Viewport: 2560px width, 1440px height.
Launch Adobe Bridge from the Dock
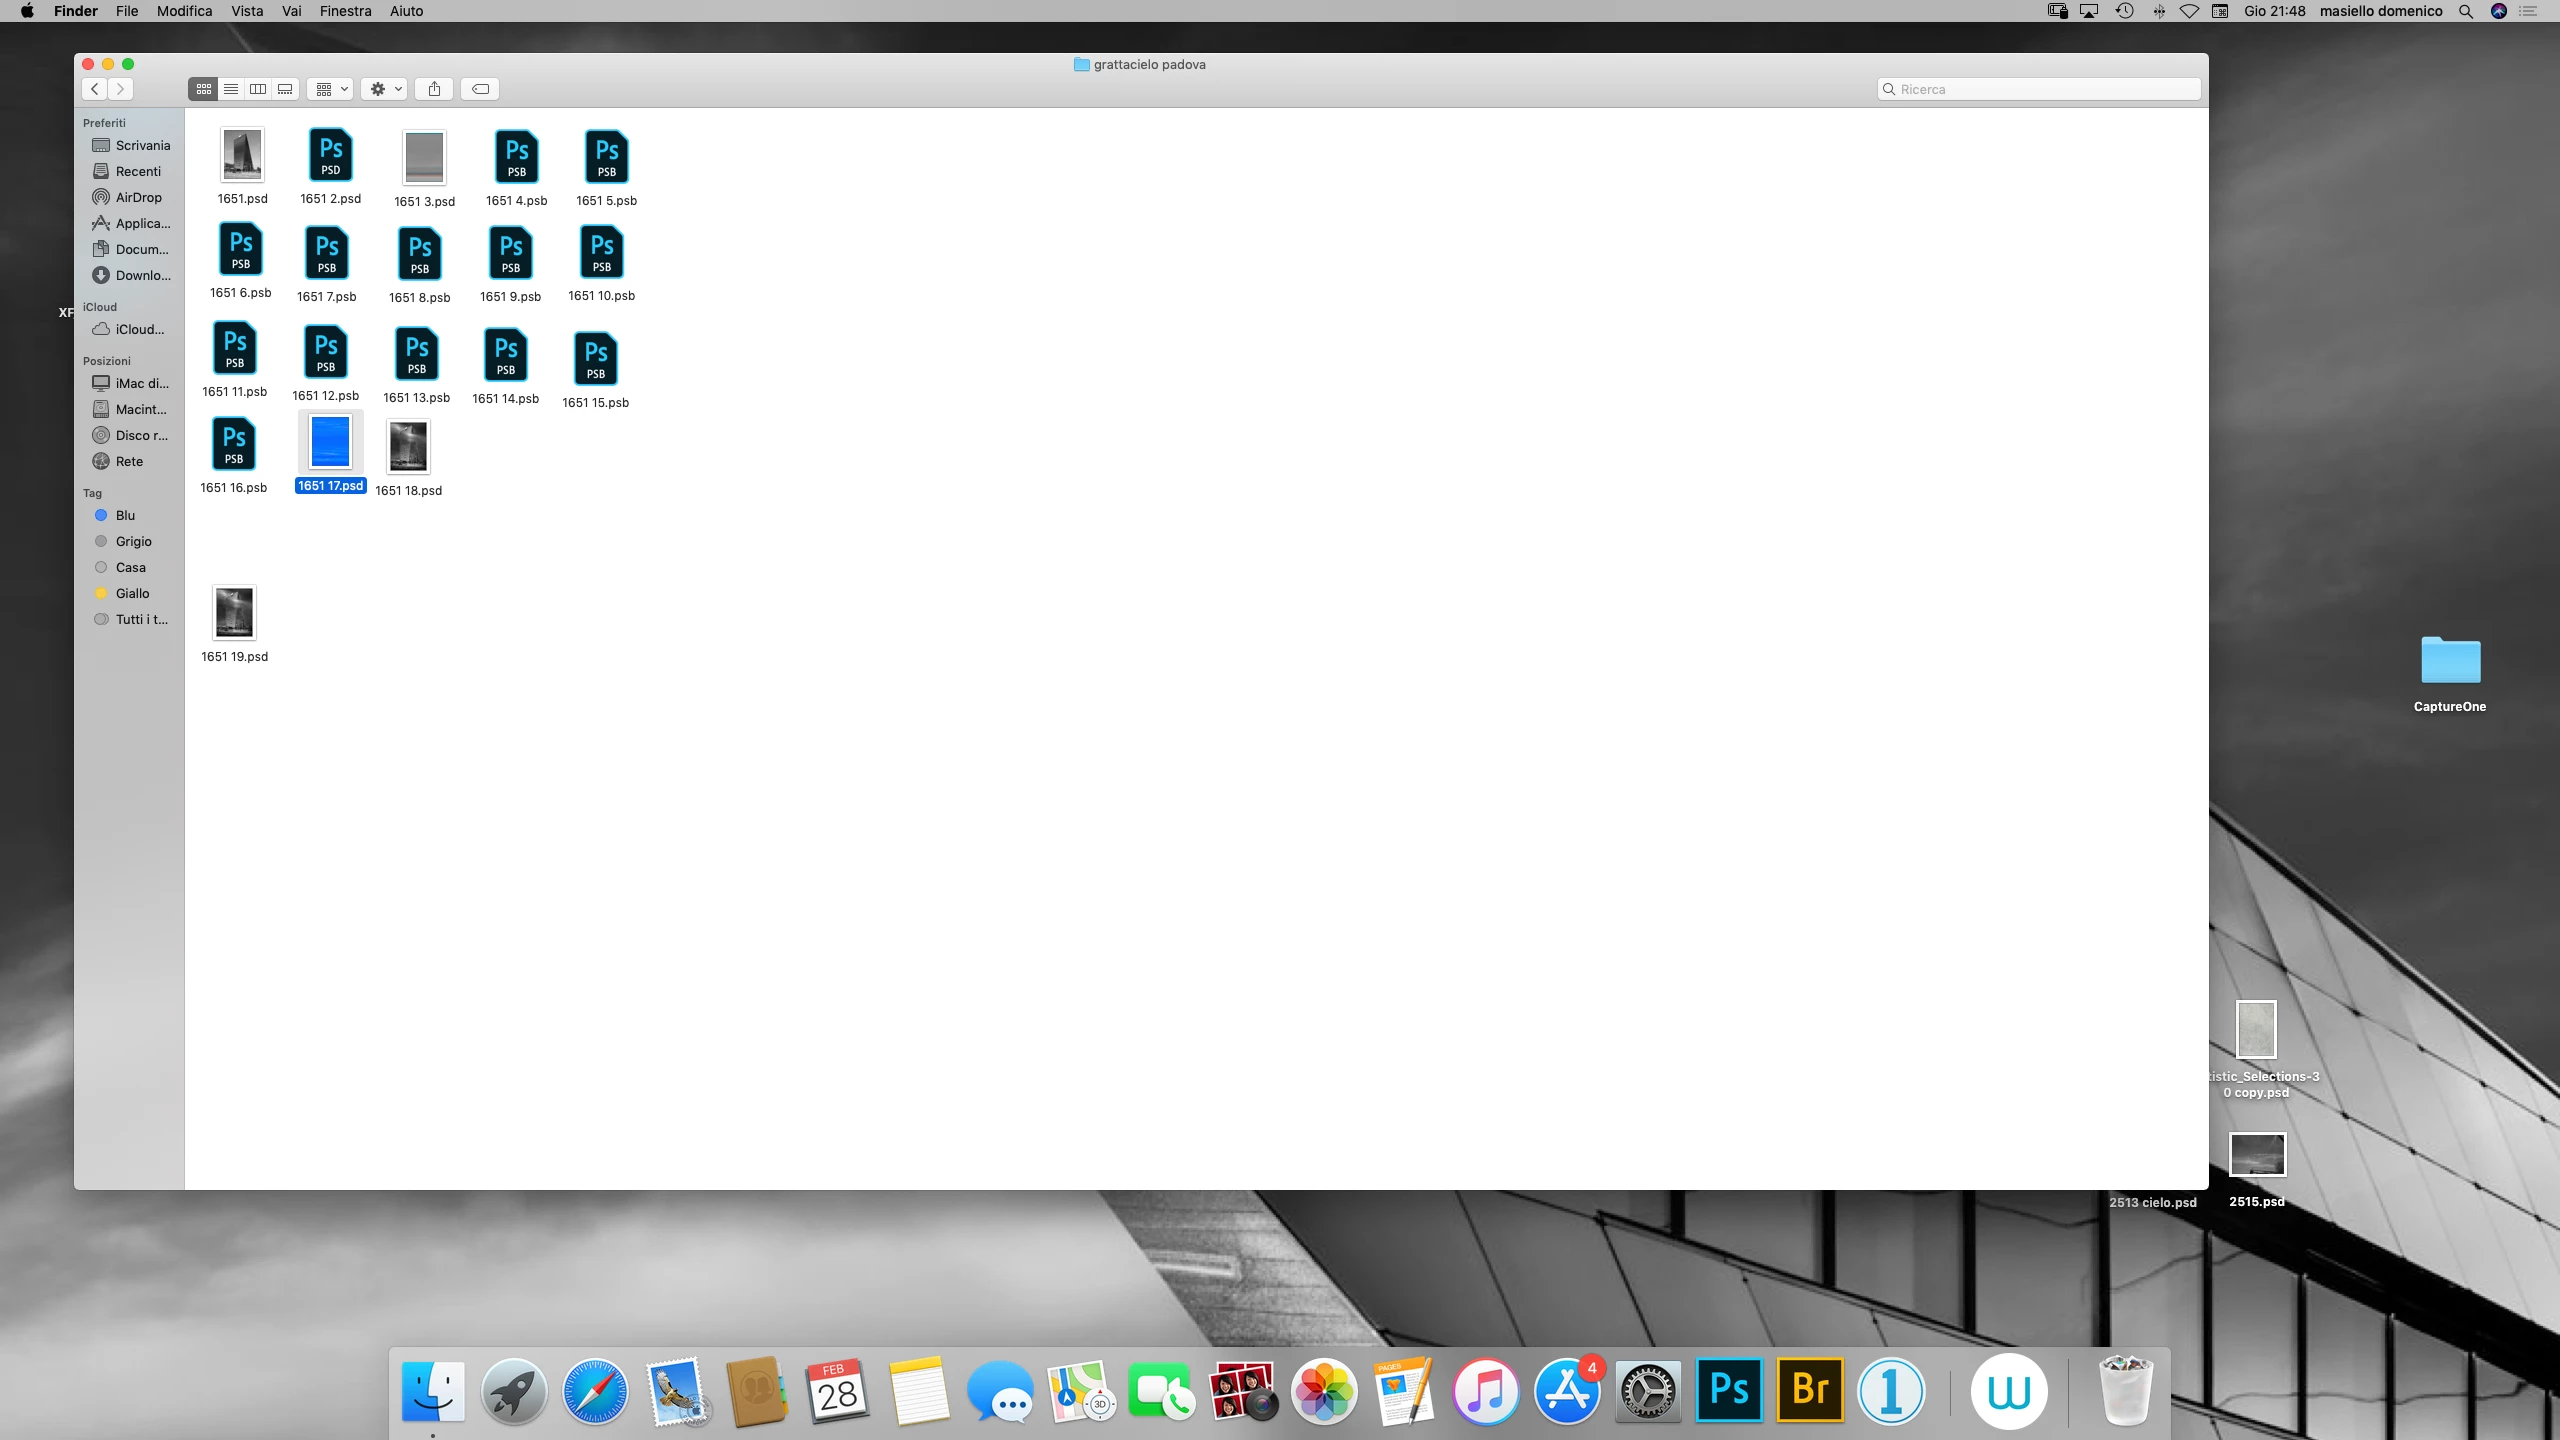click(x=1810, y=1390)
